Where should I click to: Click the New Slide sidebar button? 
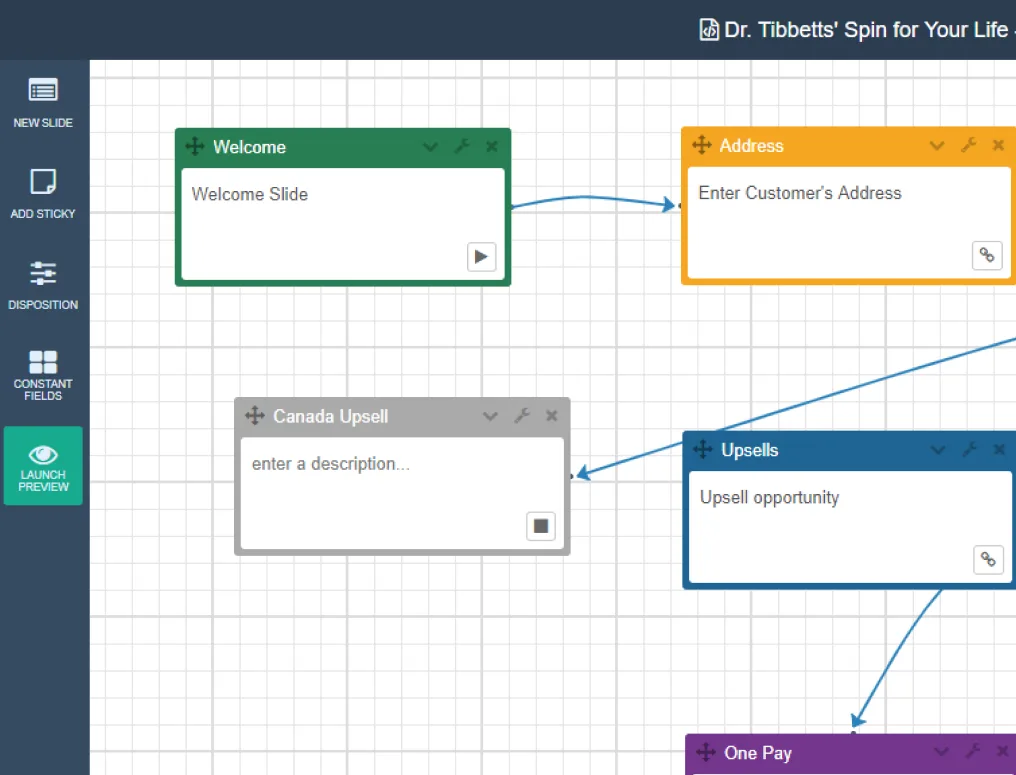pos(43,102)
